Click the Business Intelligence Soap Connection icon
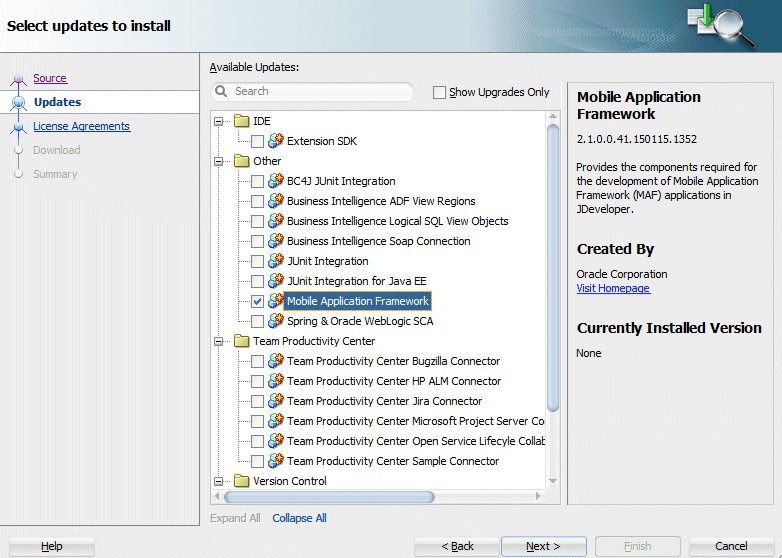 (x=276, y=241)
